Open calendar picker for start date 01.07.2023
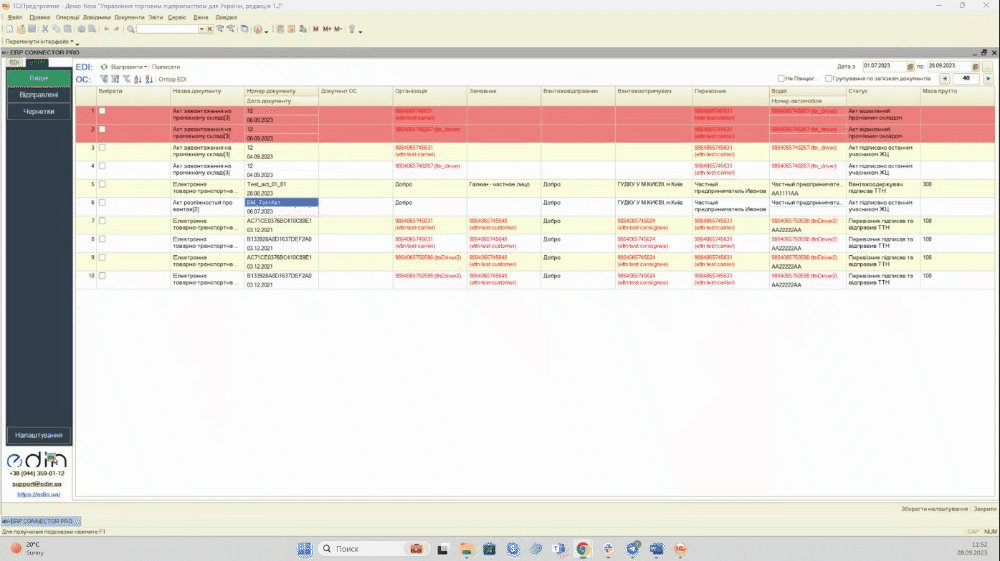Image resolution: width=1000 pixels, height=561 pixels. coord(911,66)
